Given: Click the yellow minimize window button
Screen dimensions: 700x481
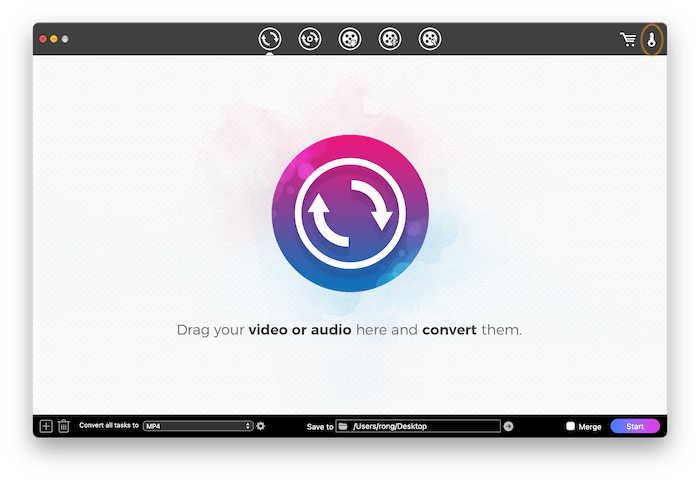Looking at the screenshot, I should pos(54,39).
